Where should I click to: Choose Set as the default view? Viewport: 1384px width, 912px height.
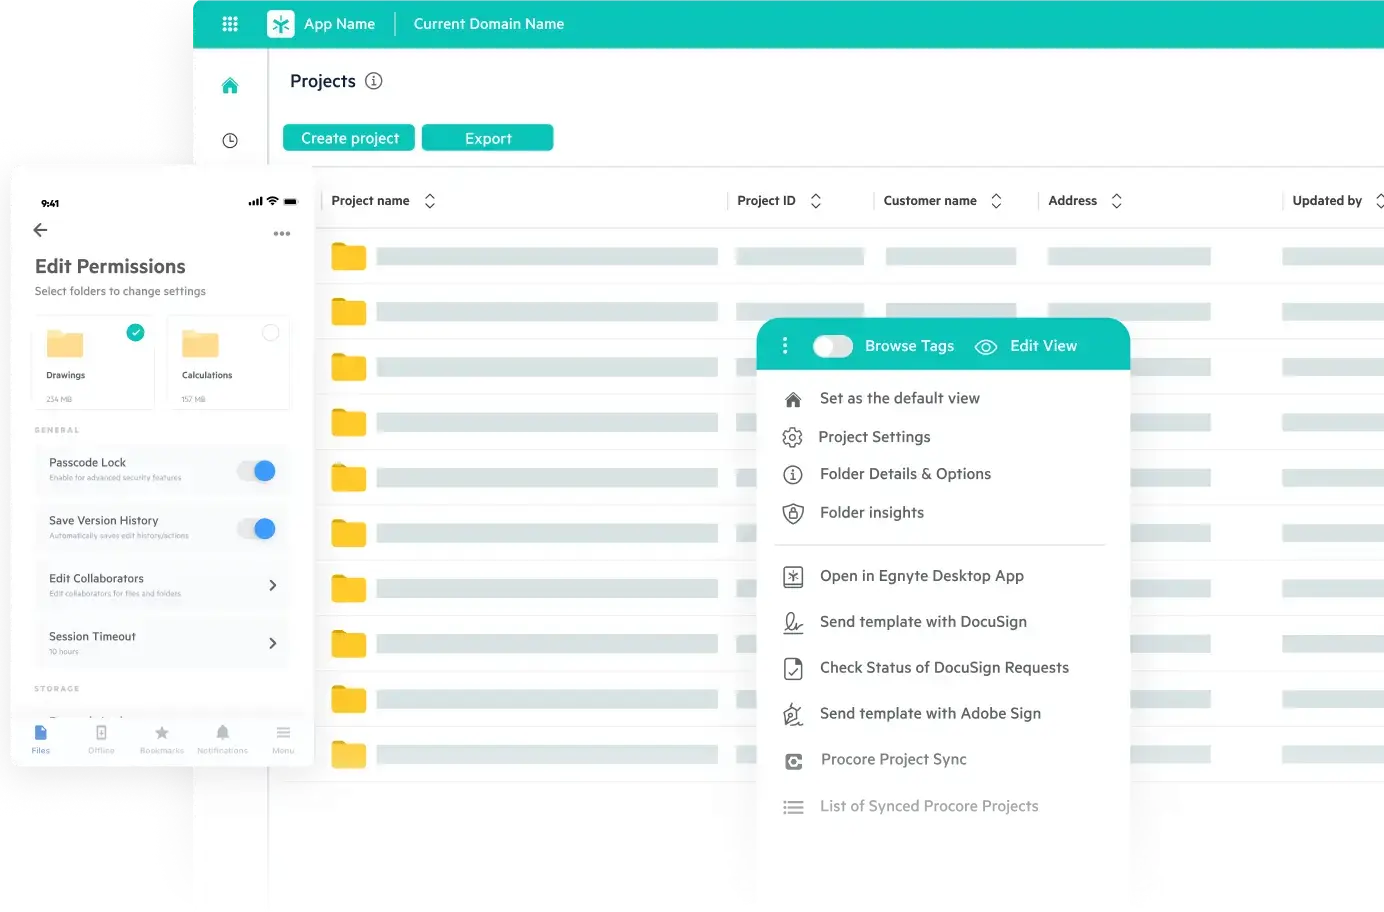click(x=900, y=398)
